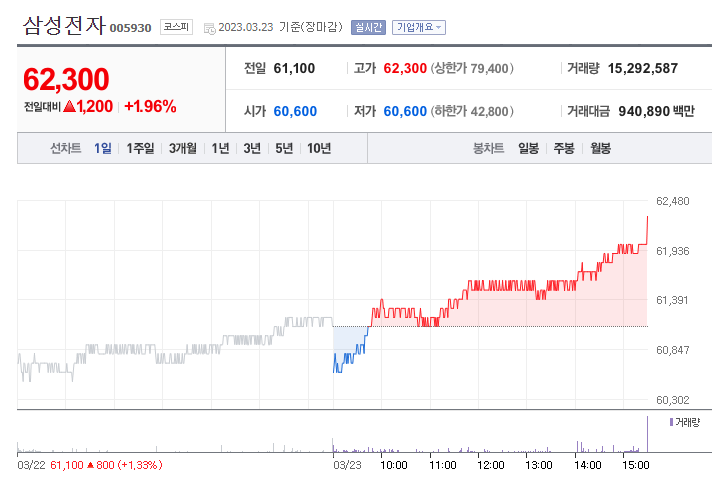Screen dimensions: 712x488
Task: Click the 61,391 y-axis label
Action: point(672,300)
